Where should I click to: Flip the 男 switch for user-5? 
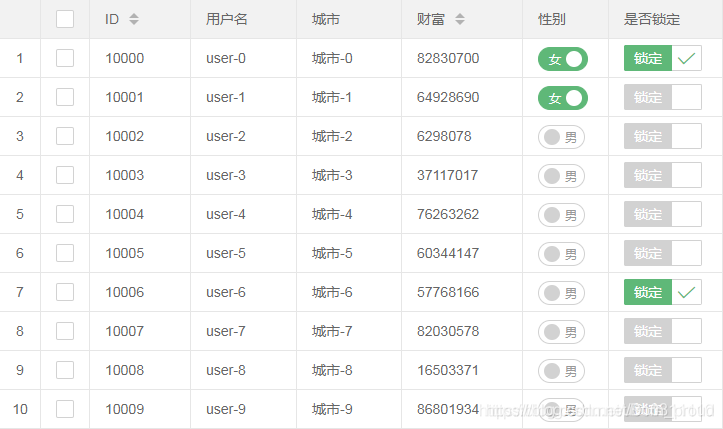click(x=562, y=254)
